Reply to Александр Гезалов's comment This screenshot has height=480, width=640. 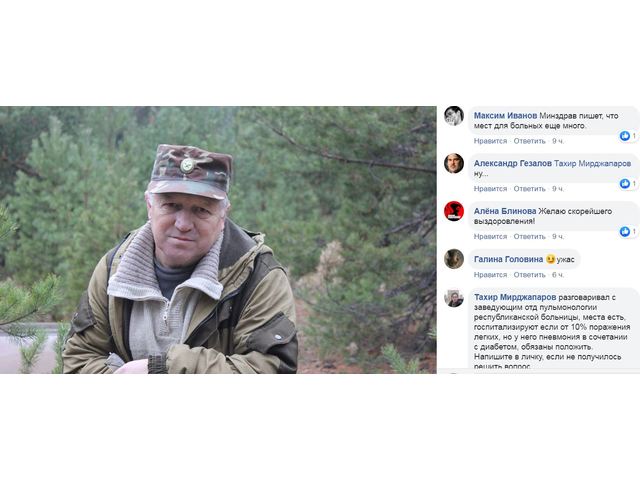coord(529,189)
